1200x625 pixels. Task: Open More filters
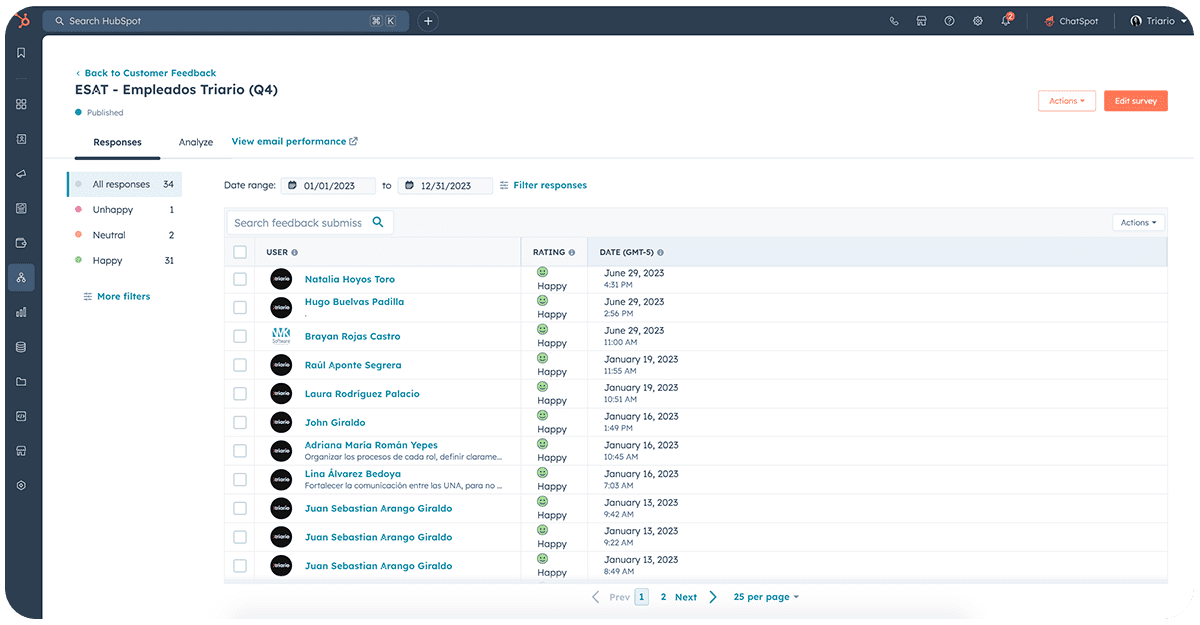coord(116,297)
